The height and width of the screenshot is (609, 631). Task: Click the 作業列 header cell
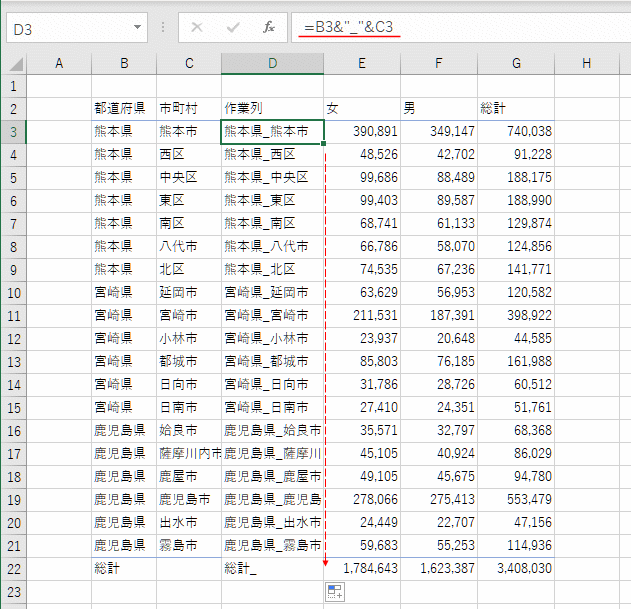click(x=272, y=109)
